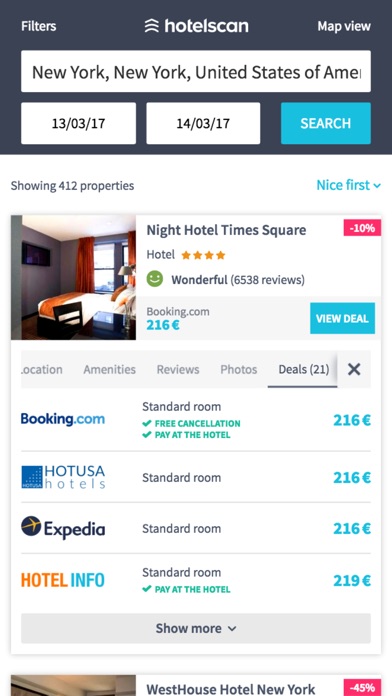Viewport: 392px width, 696px height.
Task: Select the check-in date 13/03/17 field
Action: (x=79, y=123)
